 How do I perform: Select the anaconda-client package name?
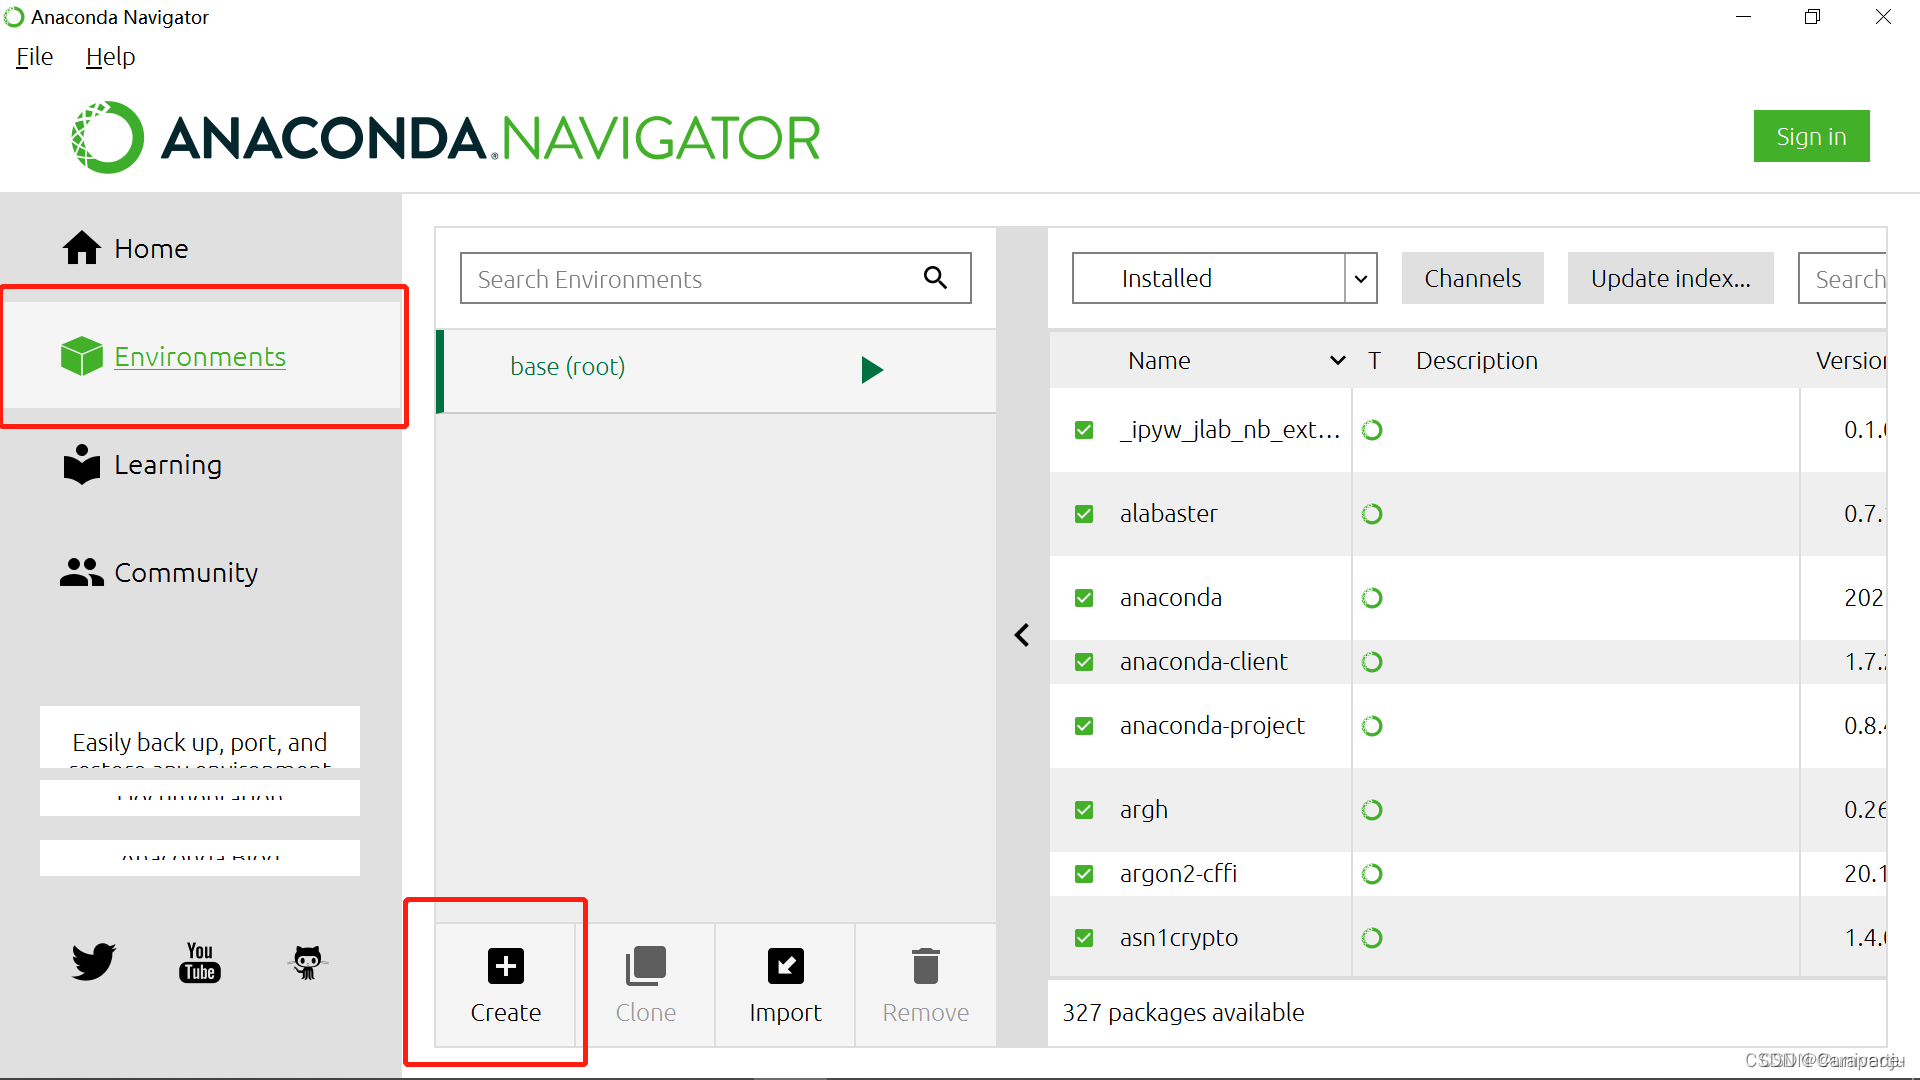(x=1204, y=662)
